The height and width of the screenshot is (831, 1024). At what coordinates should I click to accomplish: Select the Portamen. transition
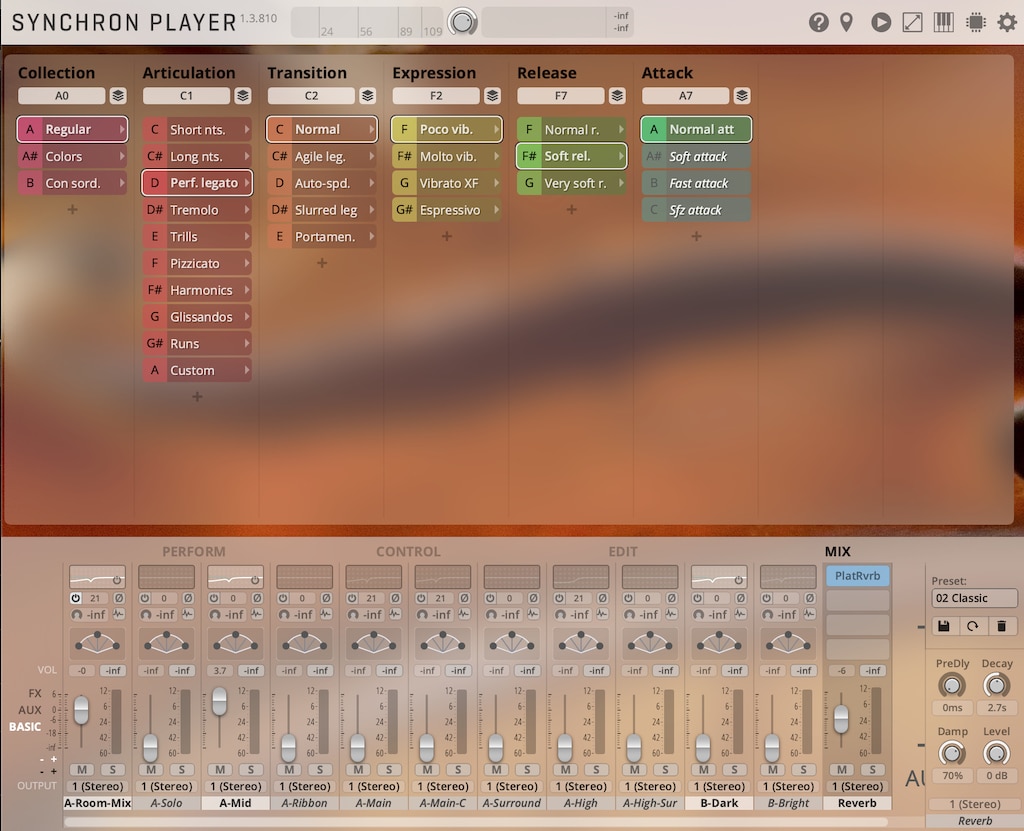tap(322, 236)
